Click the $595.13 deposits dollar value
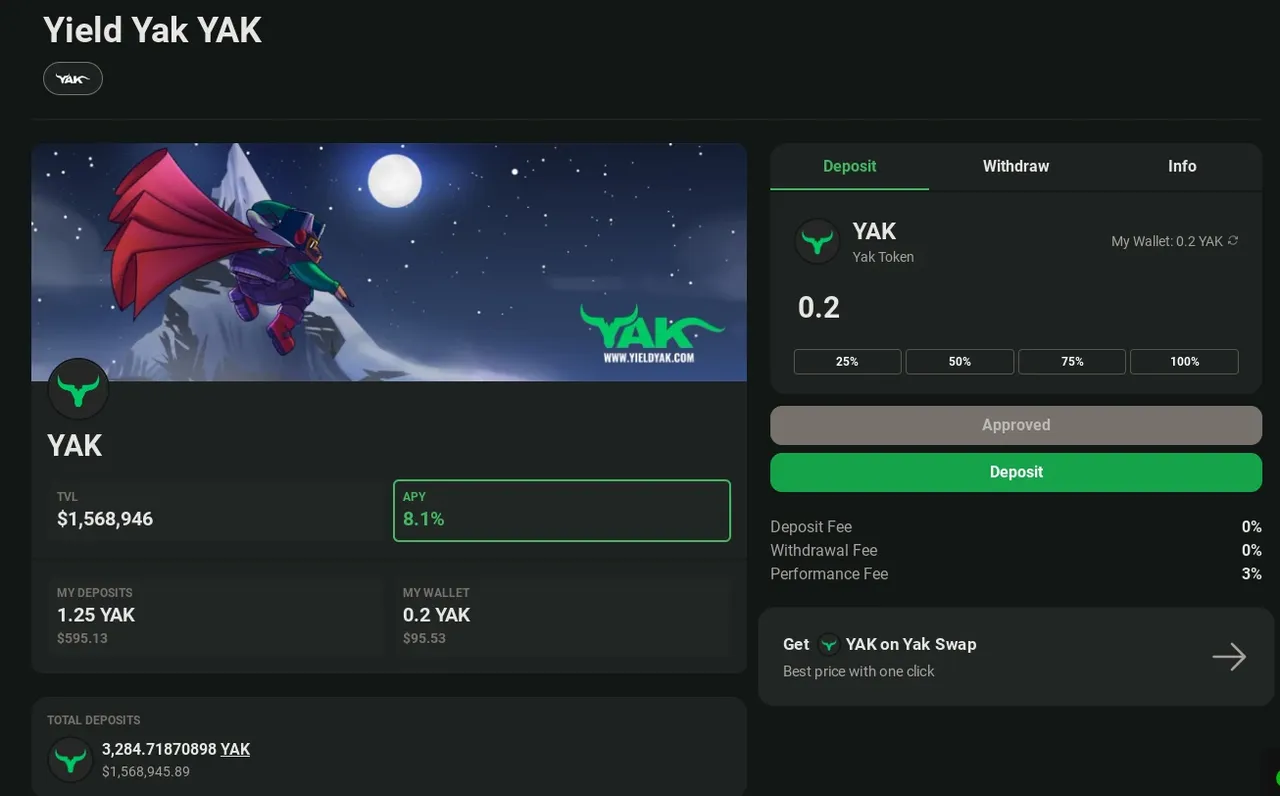1280x796 pixels. [x=82, y=638]
